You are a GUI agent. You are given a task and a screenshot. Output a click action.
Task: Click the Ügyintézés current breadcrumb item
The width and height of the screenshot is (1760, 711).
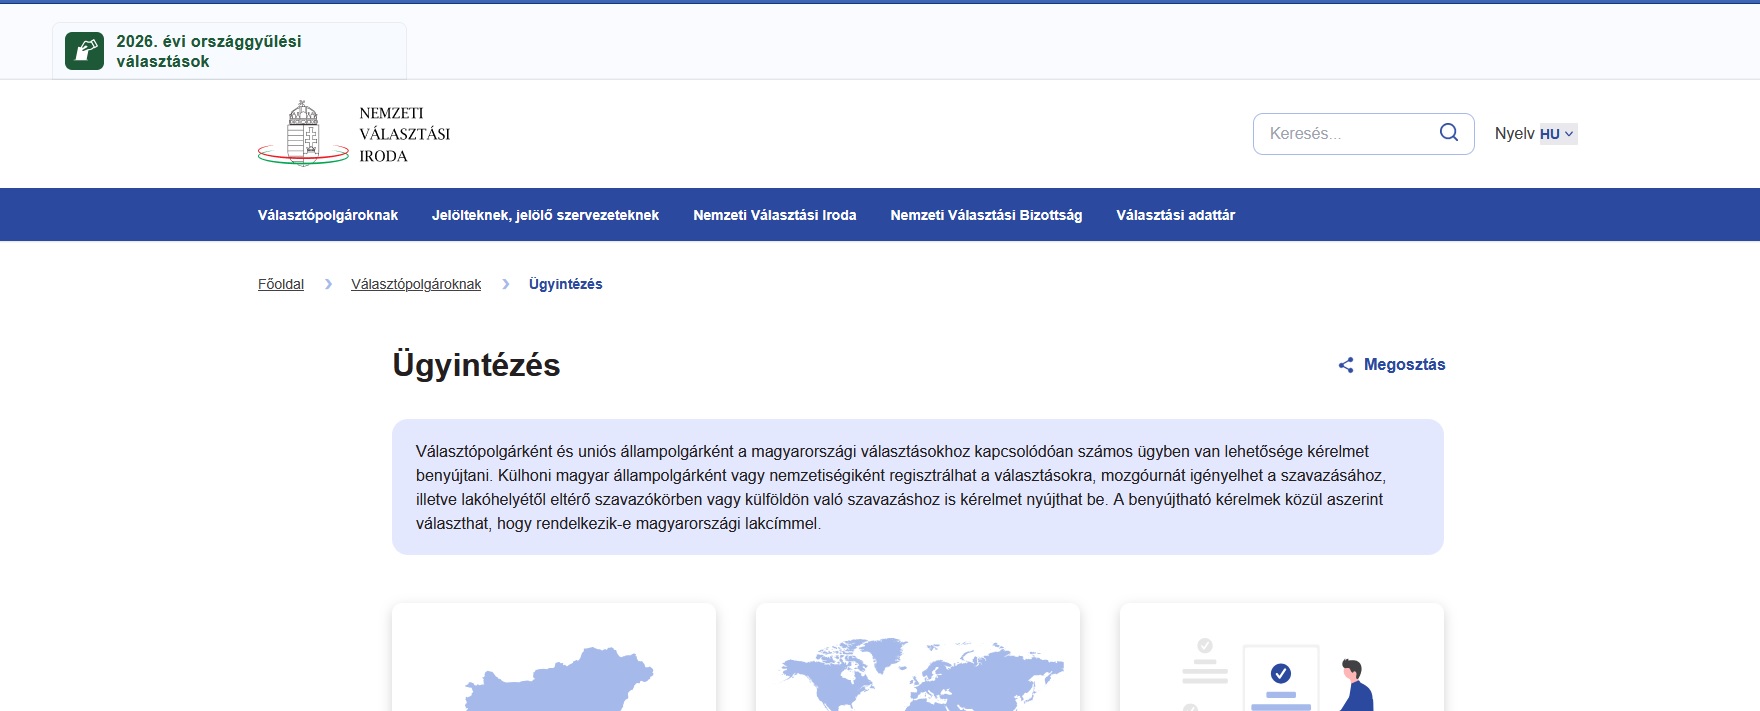pyautogui.click(x=565, y=284)
